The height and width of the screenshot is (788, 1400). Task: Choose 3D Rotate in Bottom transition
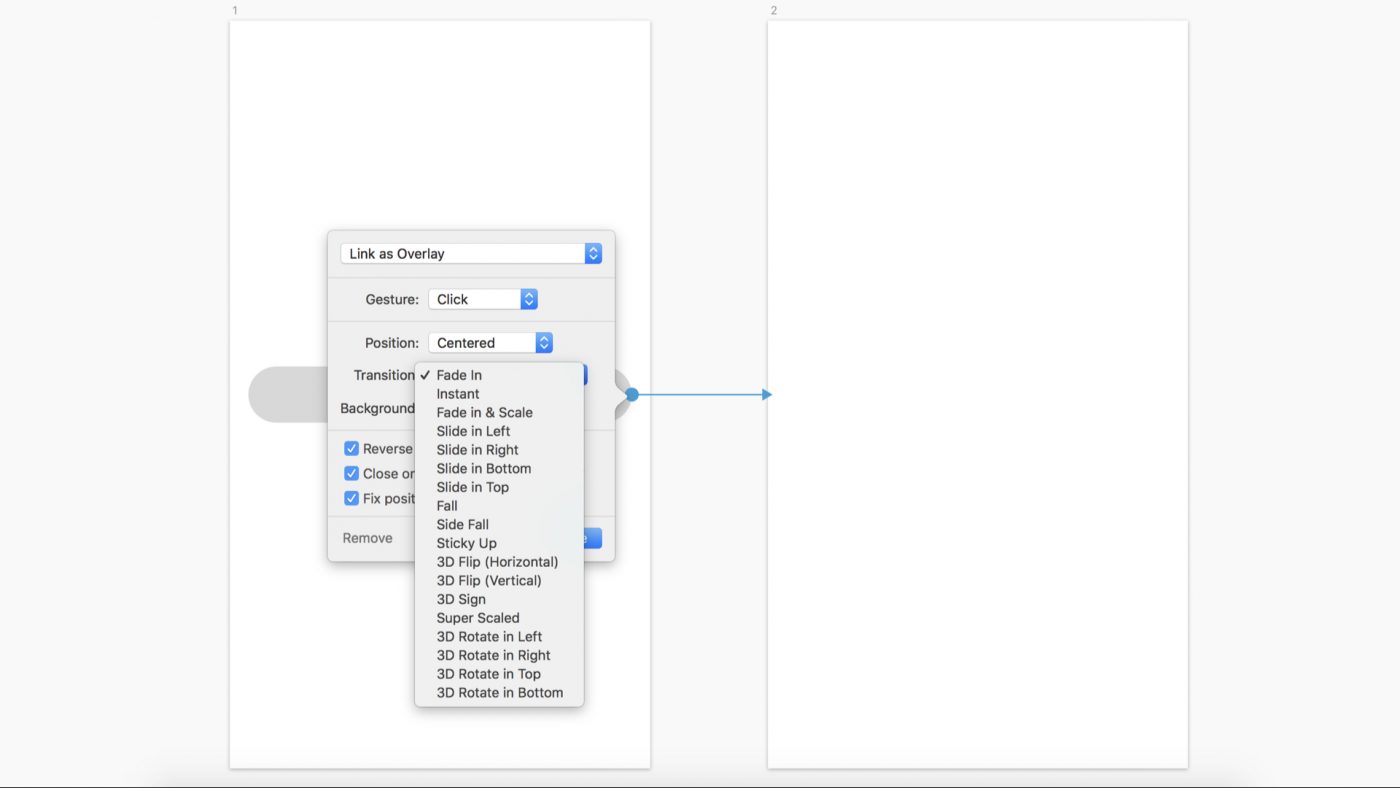(x=499, y=693)
